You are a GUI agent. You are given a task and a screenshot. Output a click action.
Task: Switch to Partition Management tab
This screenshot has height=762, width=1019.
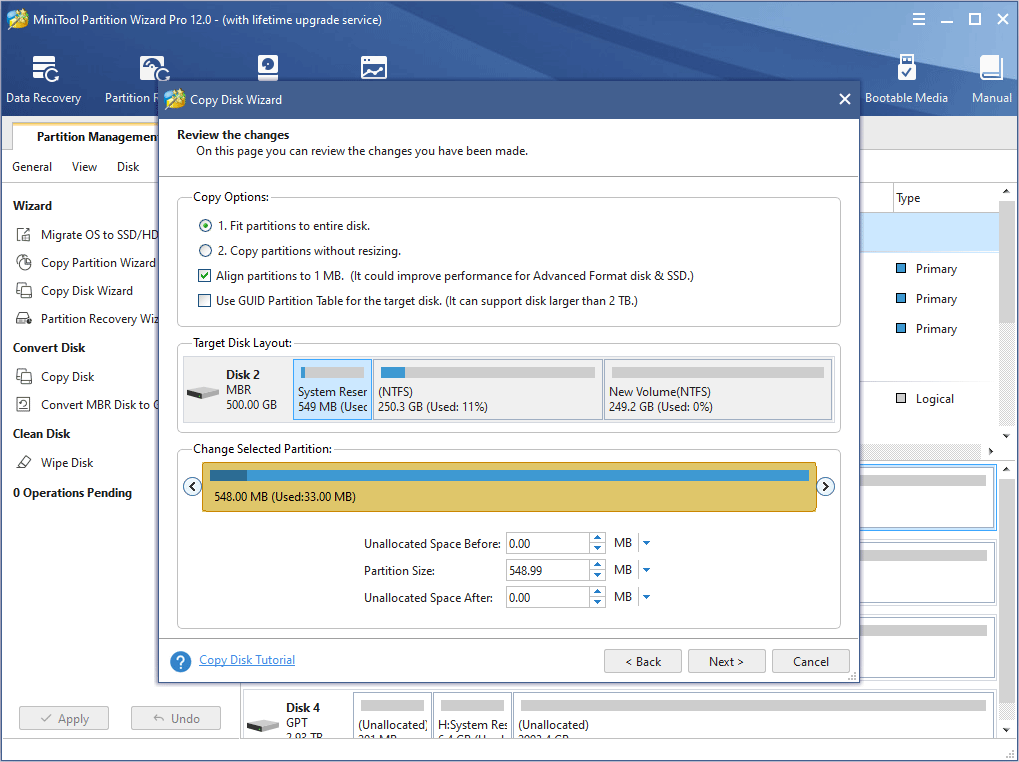coord(86,136)
